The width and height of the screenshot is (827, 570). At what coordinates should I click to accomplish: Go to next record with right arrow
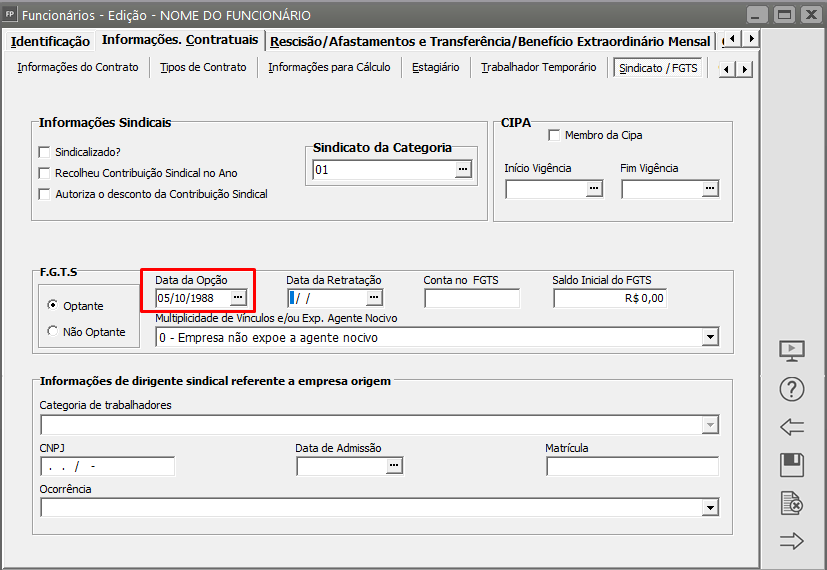pos(792,541)
